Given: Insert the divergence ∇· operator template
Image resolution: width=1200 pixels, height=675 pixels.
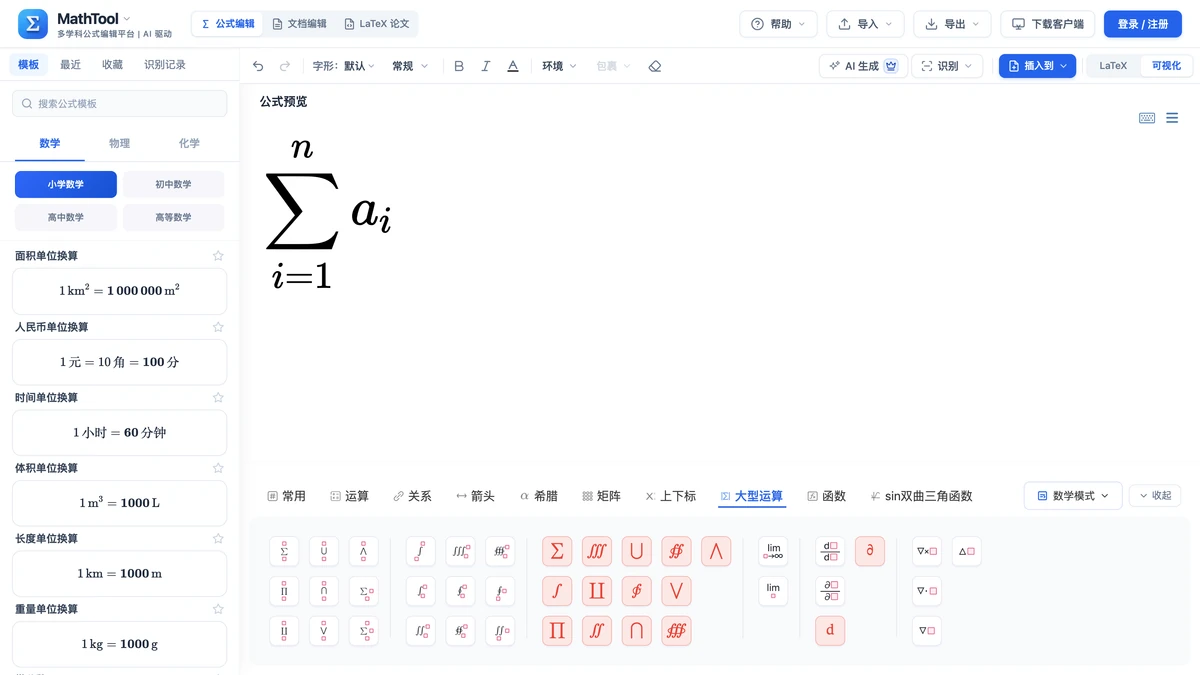Looking at the screenshot, I should [927, 591].
